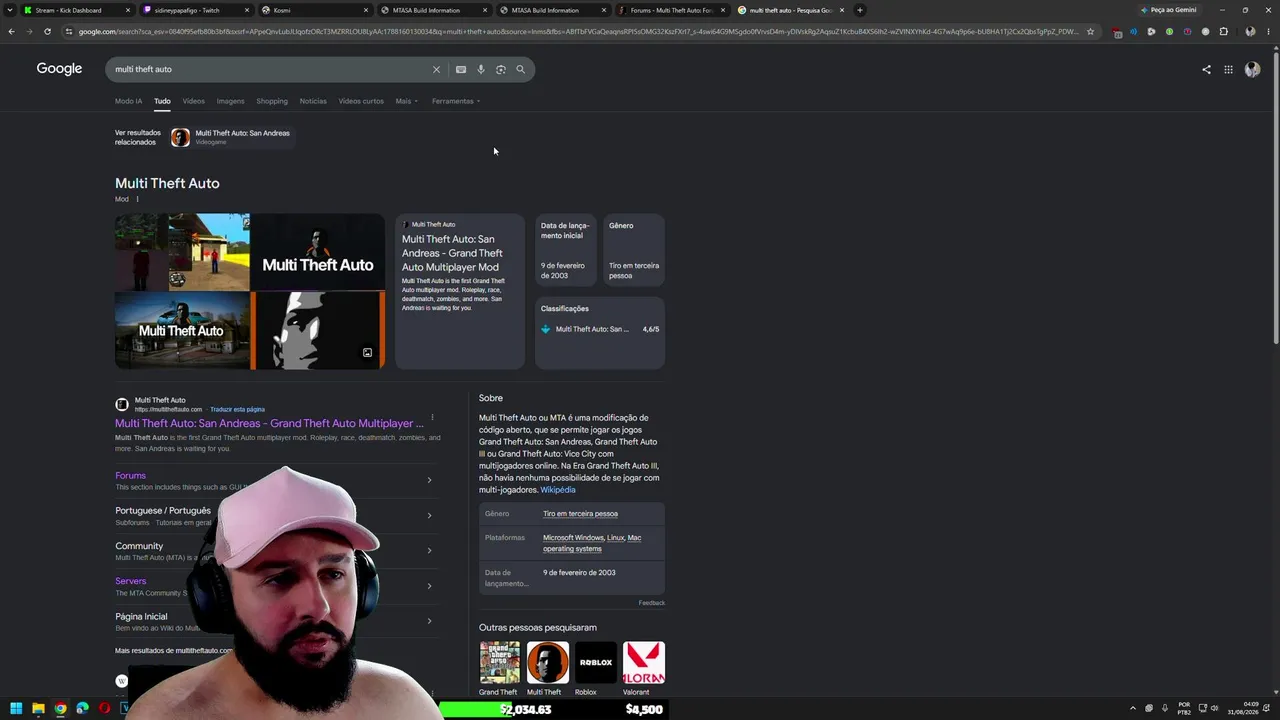Open the on-screen keyboard input tool
Viewport: 1280px width, 720px height.
(461, 69)
